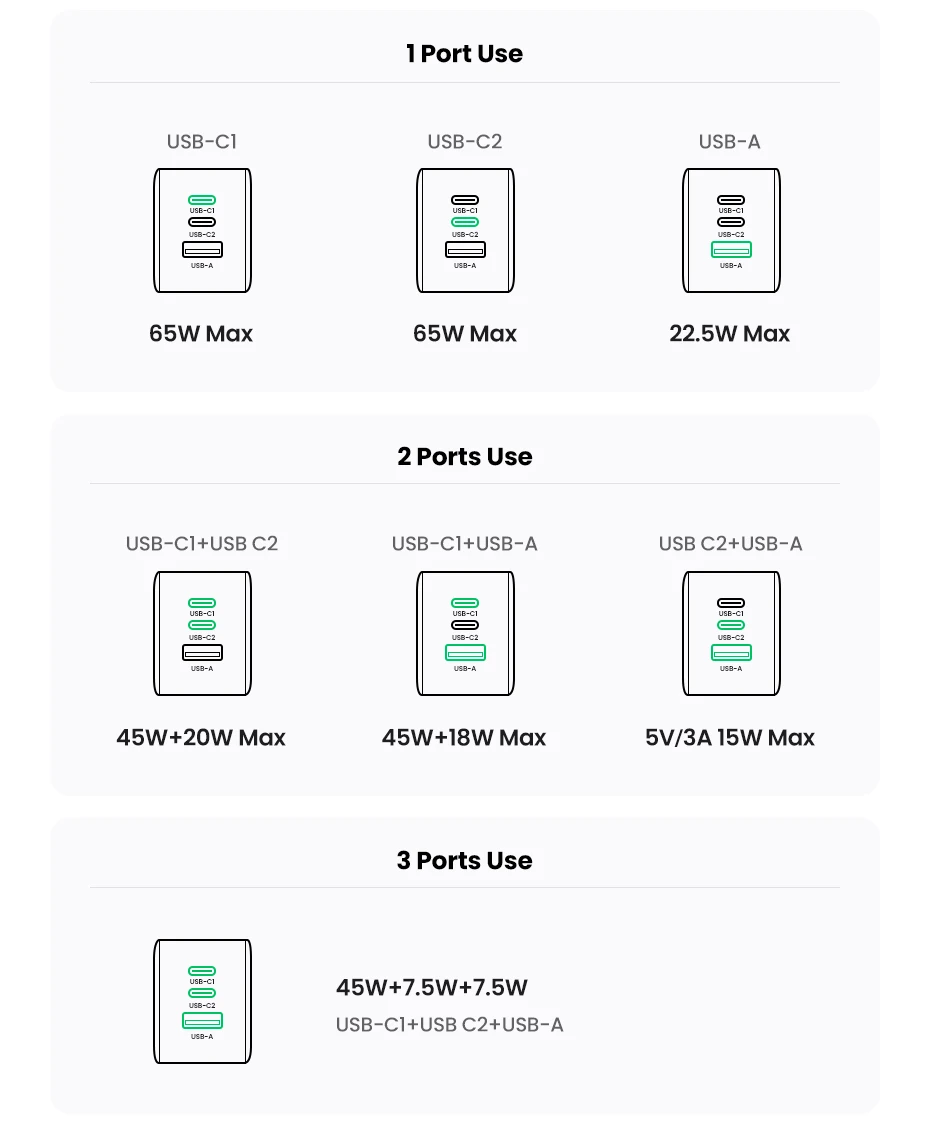The height and width of the screenshot is (1144, 930).
Task: Select the charger diagram above 45W+18W Max
Action: pyautogui.click(x=465, y=634)
